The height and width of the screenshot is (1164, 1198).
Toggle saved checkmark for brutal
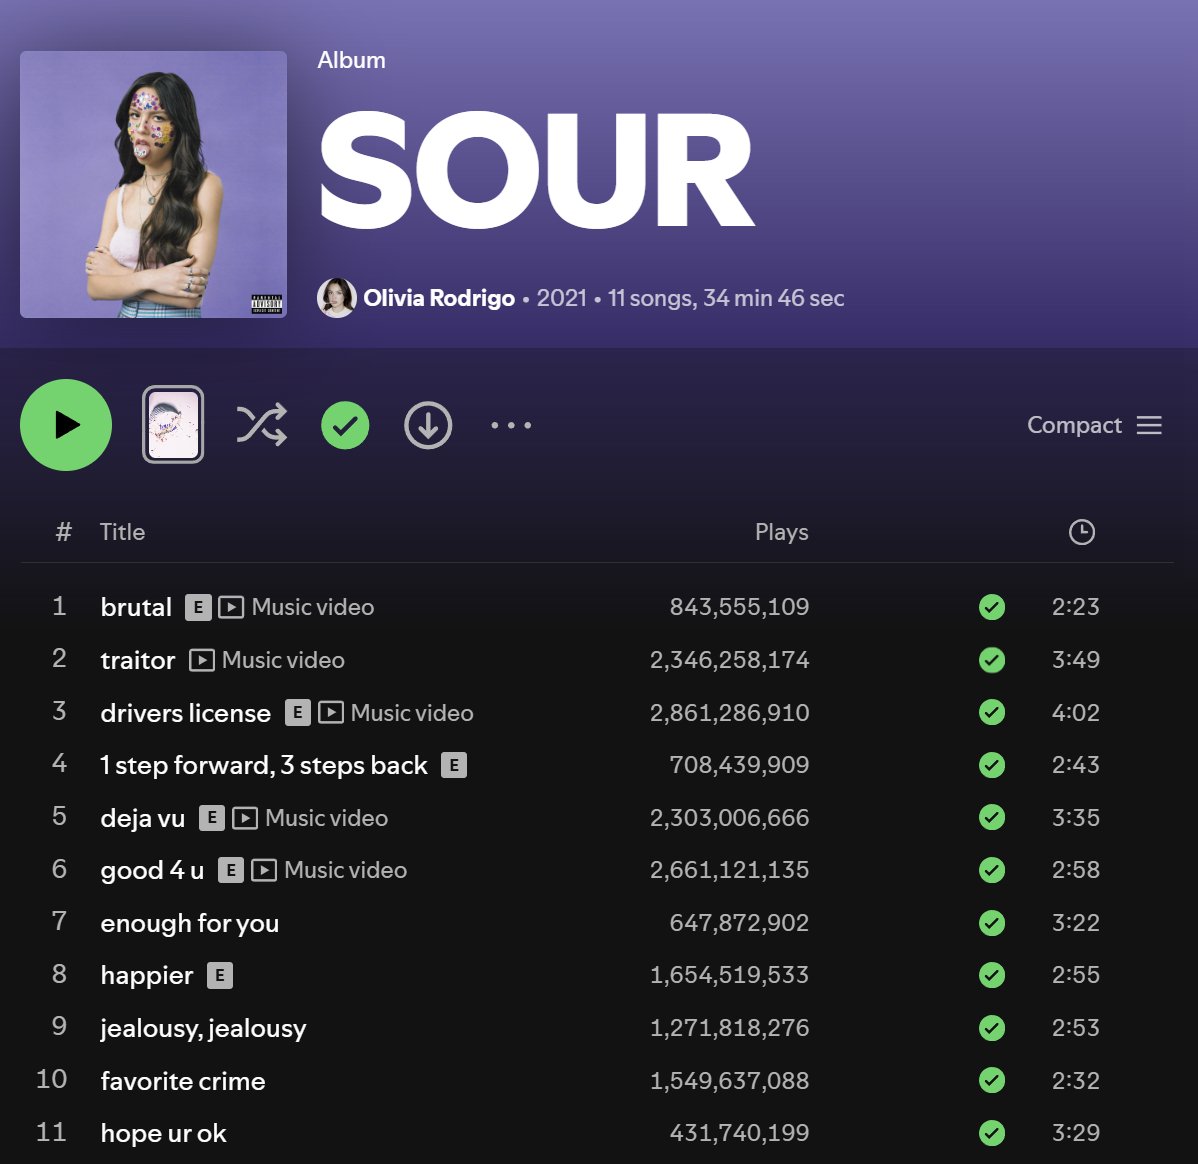click(992, 607)
